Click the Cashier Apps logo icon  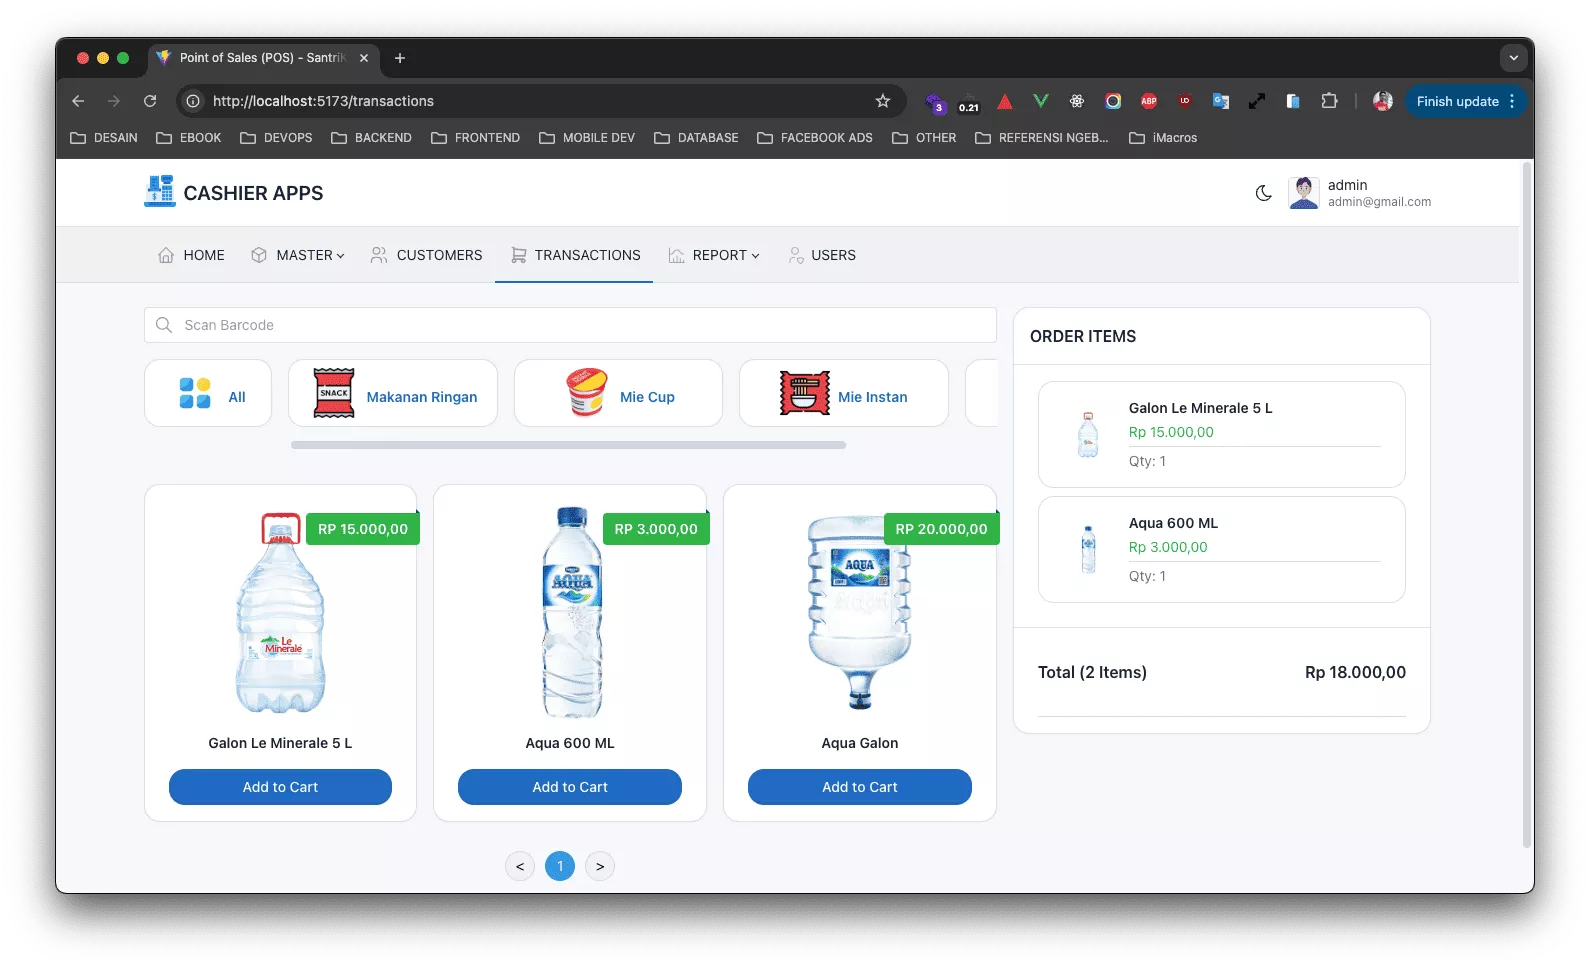click(x=159, y=192)
